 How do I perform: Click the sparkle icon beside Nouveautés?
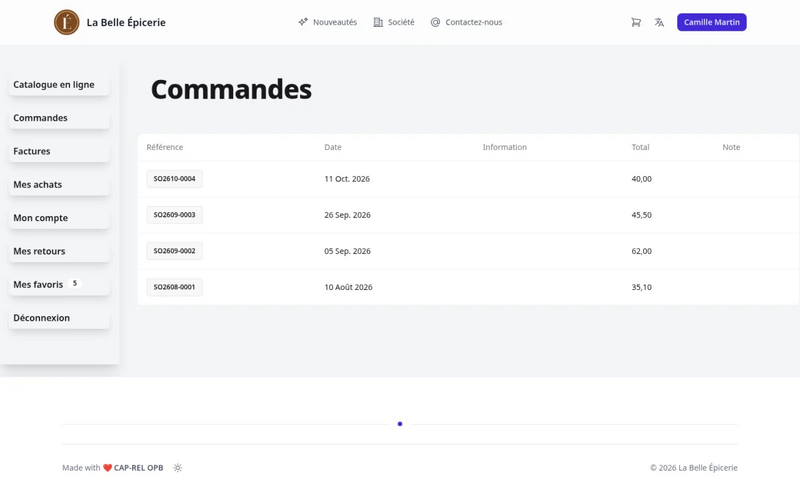[303, 22]
